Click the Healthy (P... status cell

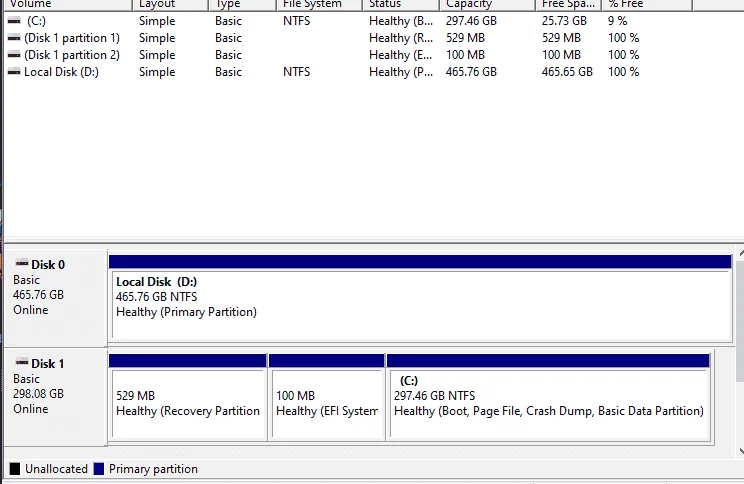click(401, 72)
